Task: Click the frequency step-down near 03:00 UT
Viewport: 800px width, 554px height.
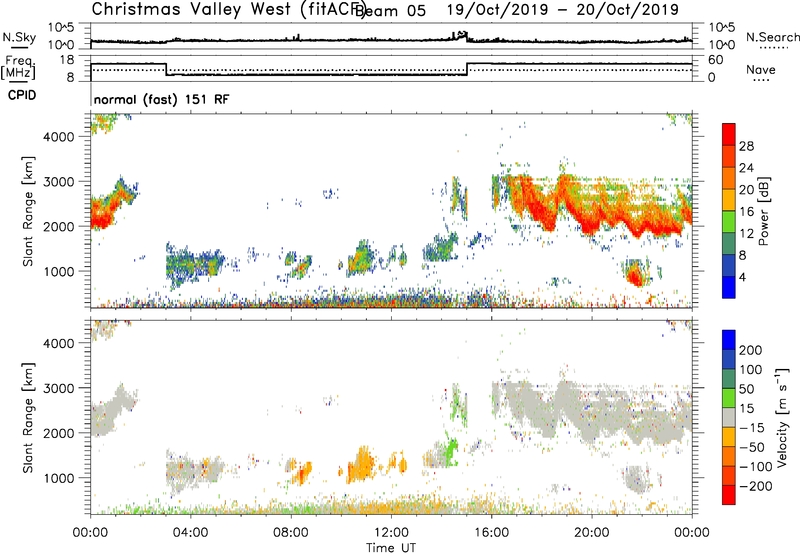Action: click(x=166, y=69)
